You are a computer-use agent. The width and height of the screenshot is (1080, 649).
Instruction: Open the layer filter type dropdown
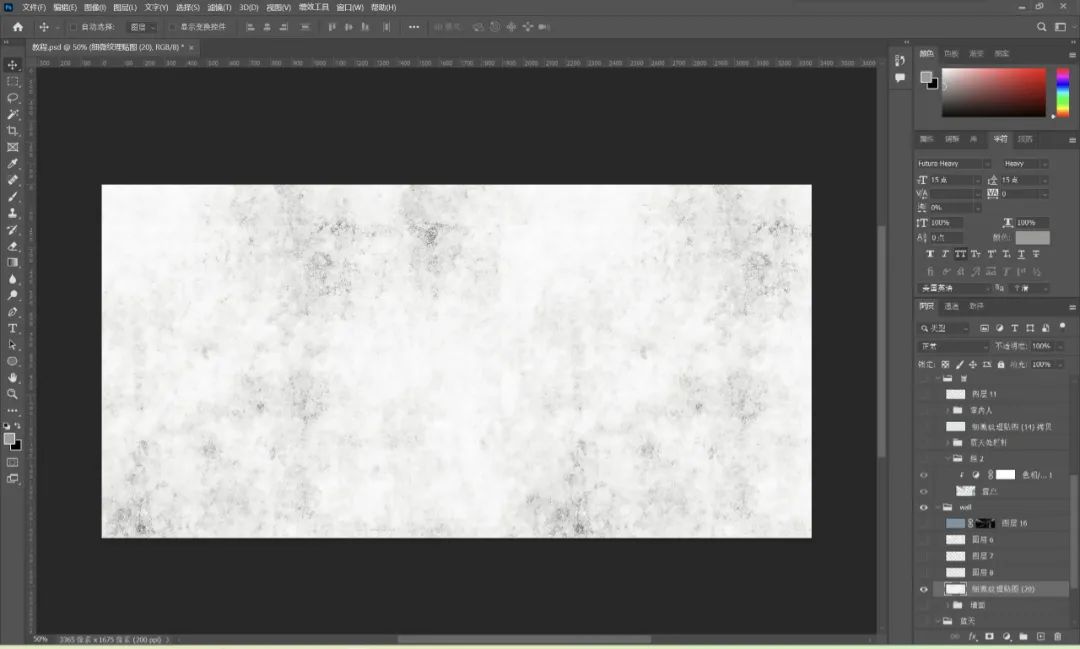click(x=944, y=328)
